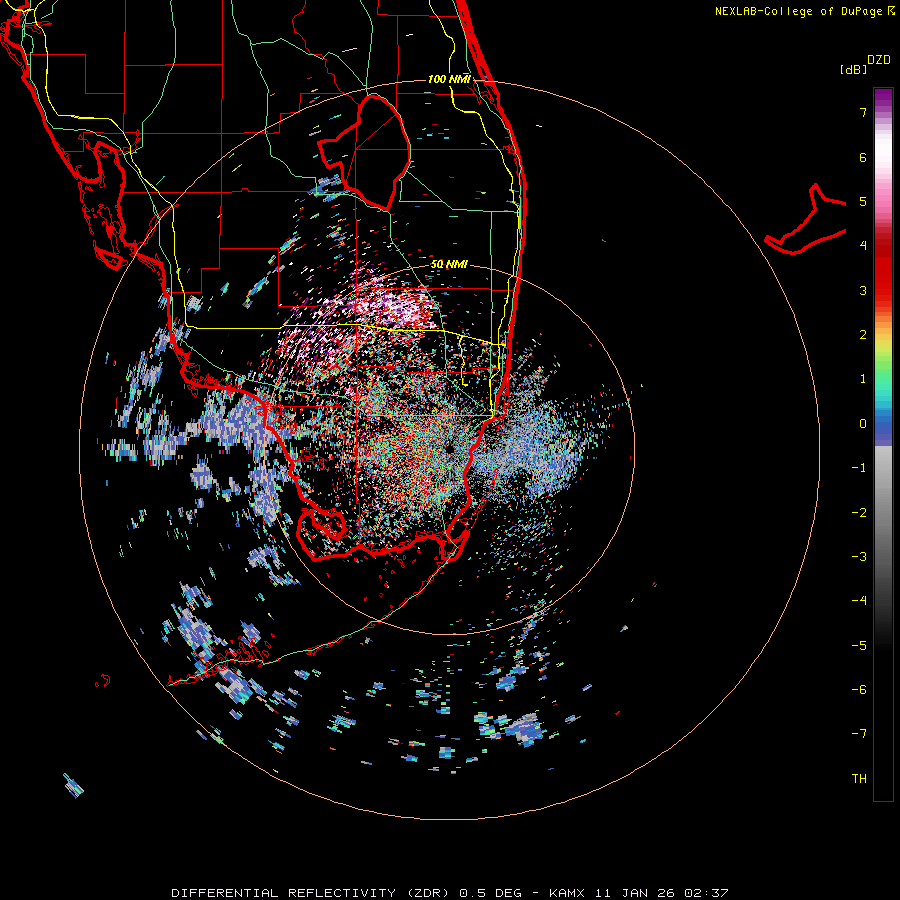Viewport: 900px width, 900px height.
Task: Click the -7 value on color scale
Action: click(x=859, y=734)
